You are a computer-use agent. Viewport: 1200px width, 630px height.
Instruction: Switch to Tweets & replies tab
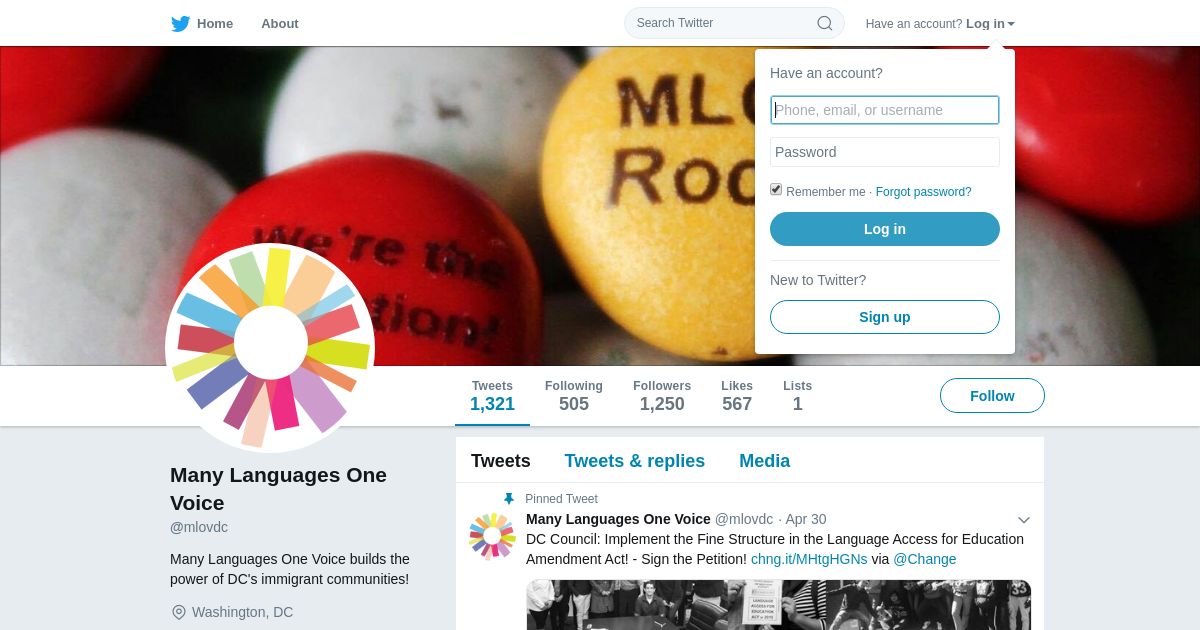[x=634, y=461]
